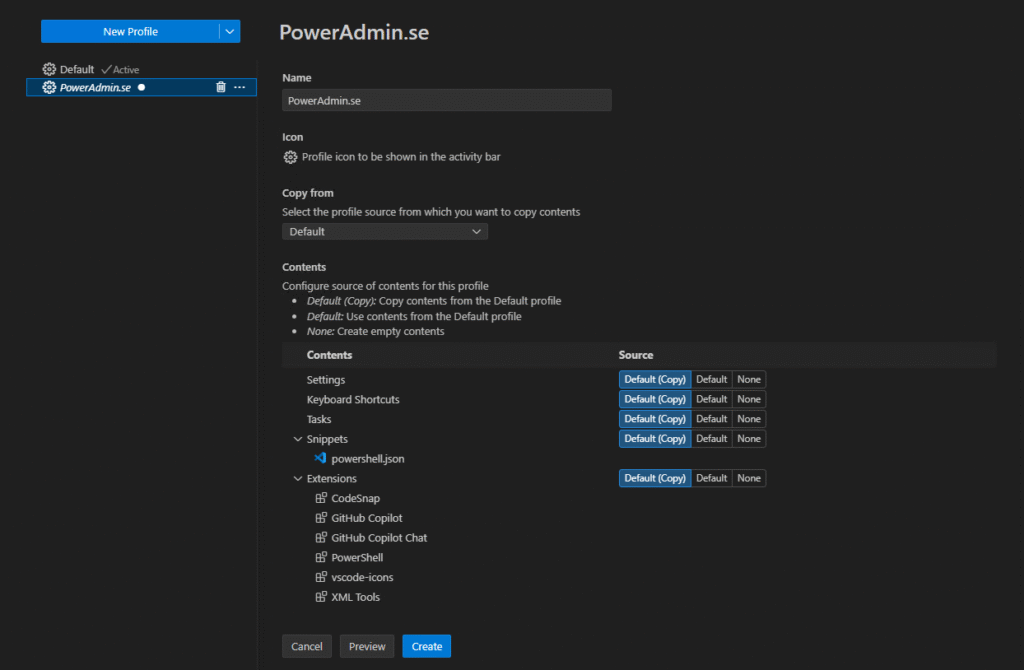The image size is (1024, 670).
Task: Click the unsaved dot indicator on PowerAdmin.se
Action: coord(141,88)
